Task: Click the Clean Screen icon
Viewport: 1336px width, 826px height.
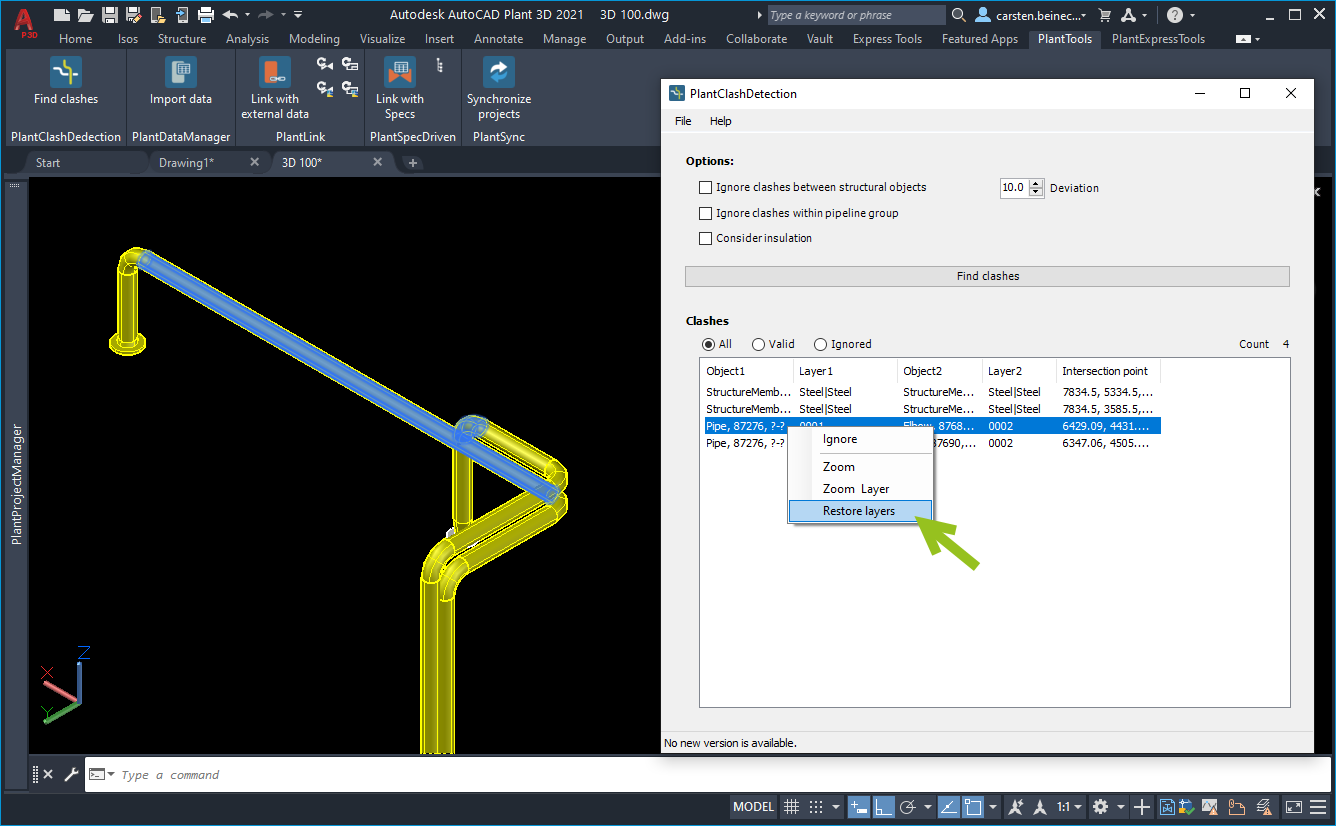Action: point(1294,807)
